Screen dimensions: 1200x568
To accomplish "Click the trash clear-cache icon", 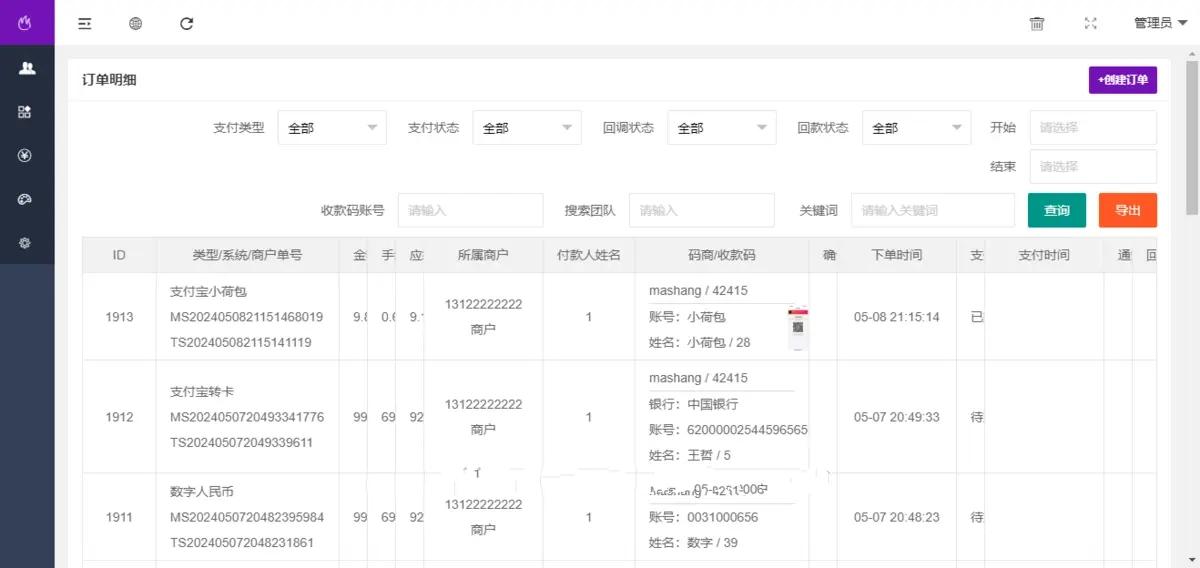I will [x=1037, y=23].
